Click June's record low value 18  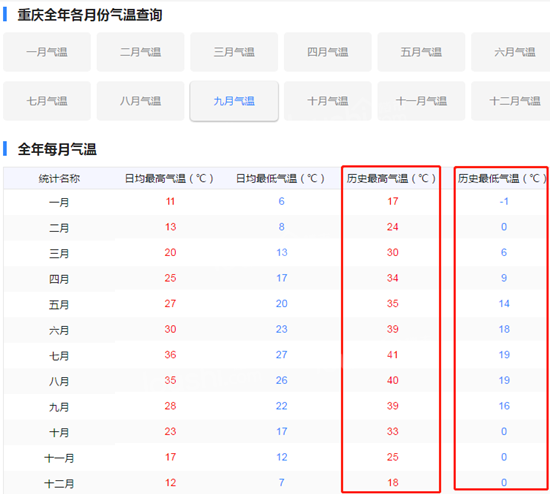(x=504, y=329)
